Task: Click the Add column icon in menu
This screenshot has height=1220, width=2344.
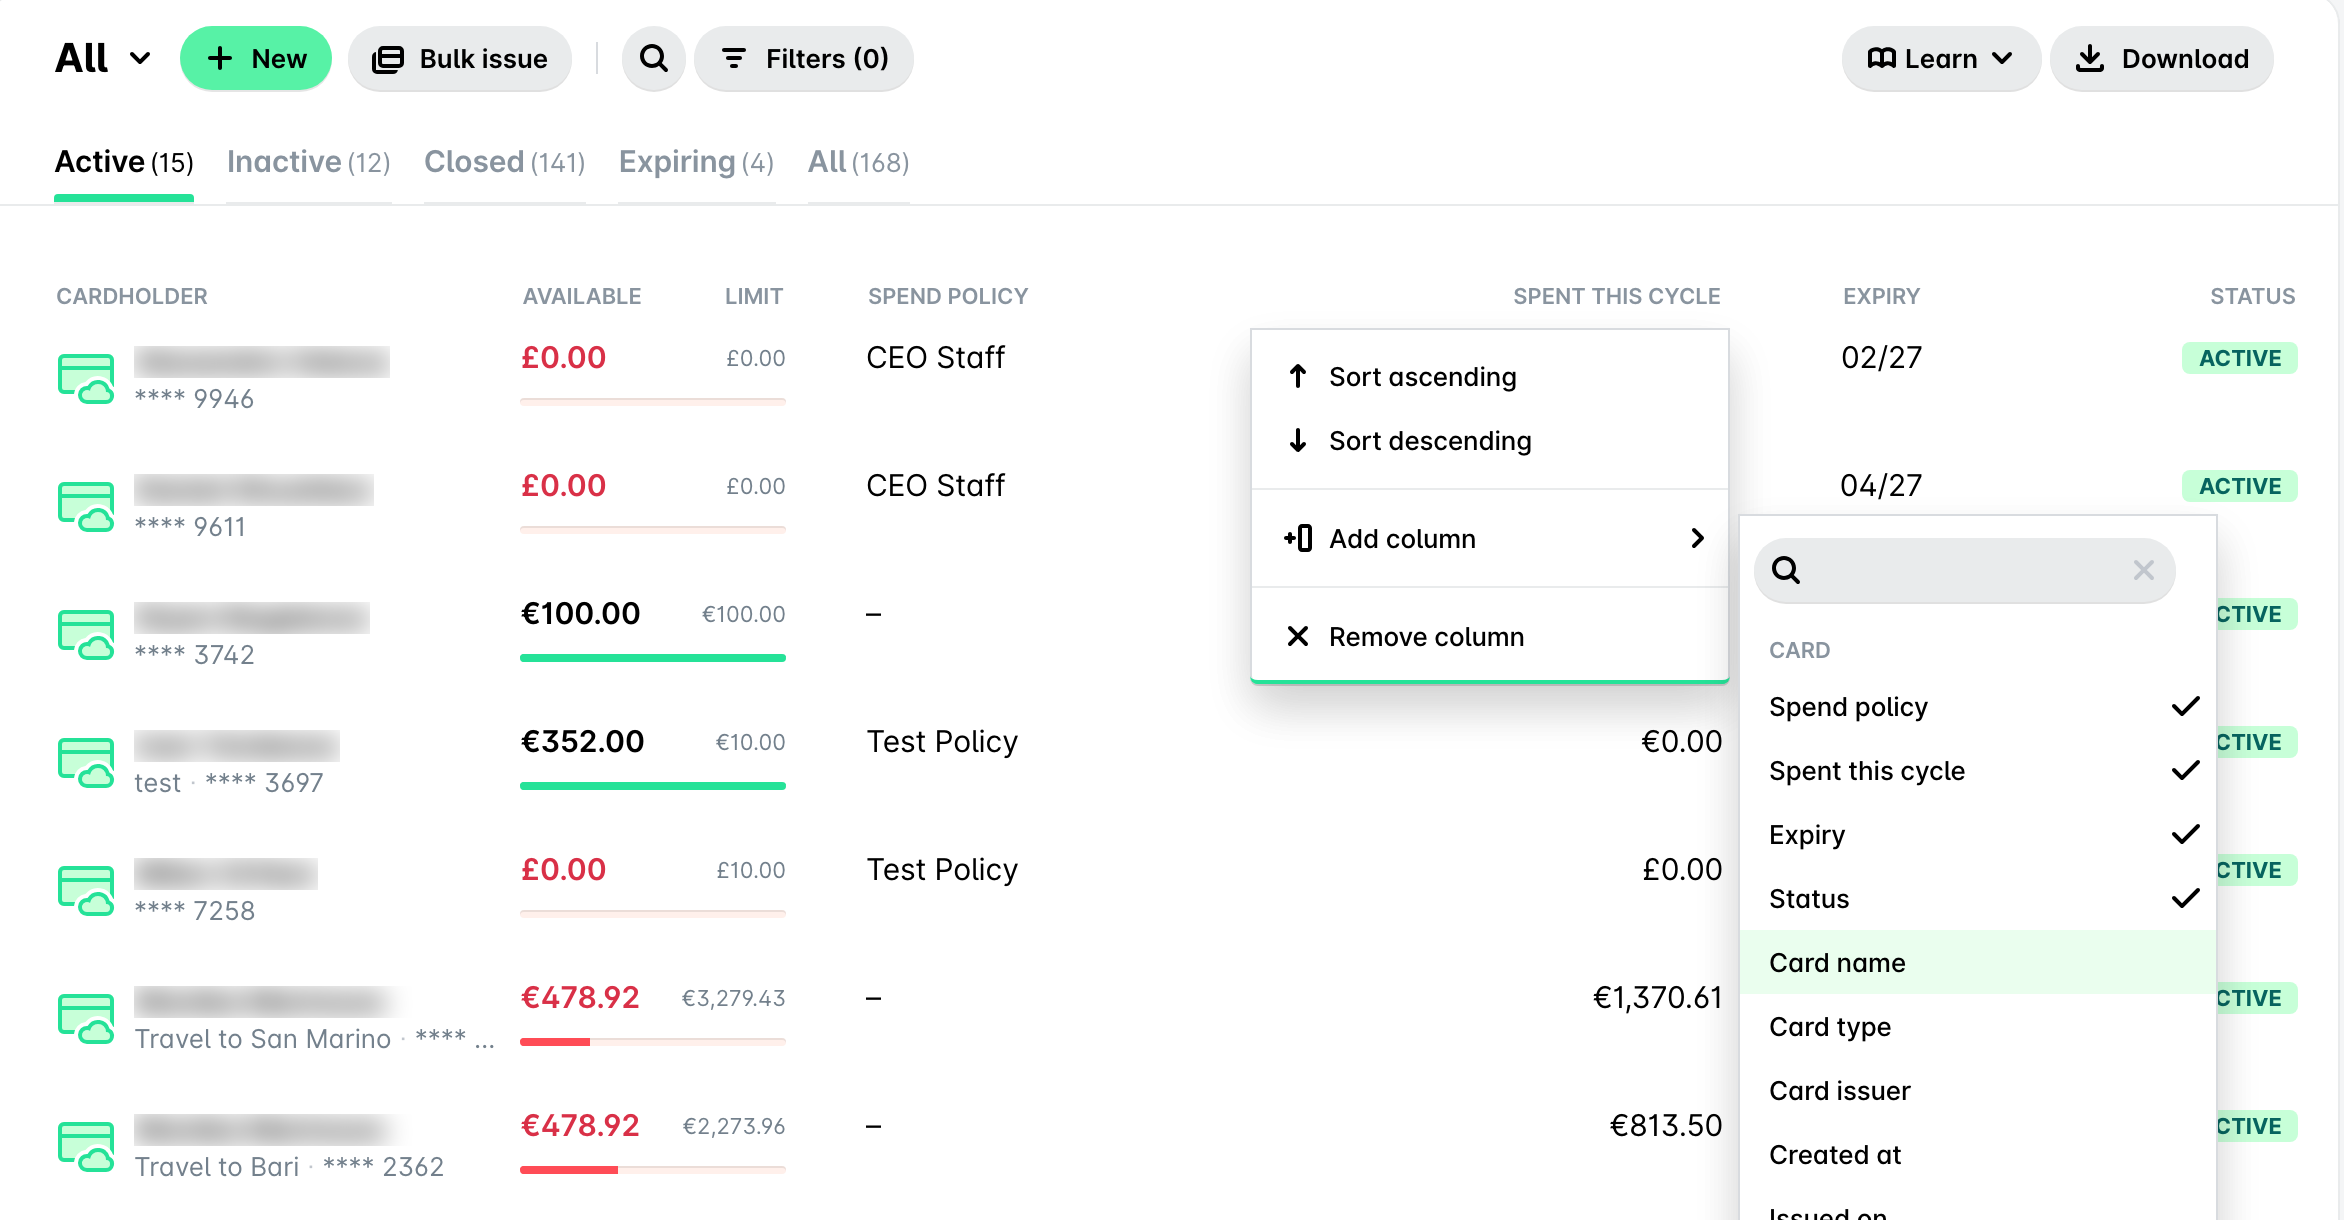Action: pyautogui.click(x=1298, y=539)
